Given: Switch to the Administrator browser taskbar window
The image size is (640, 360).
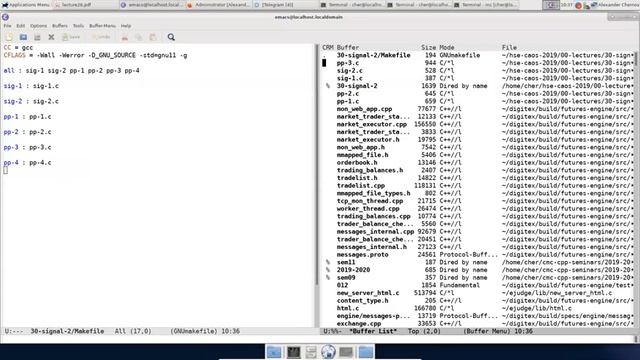Looking at the screenshot, I should (218, 5).
